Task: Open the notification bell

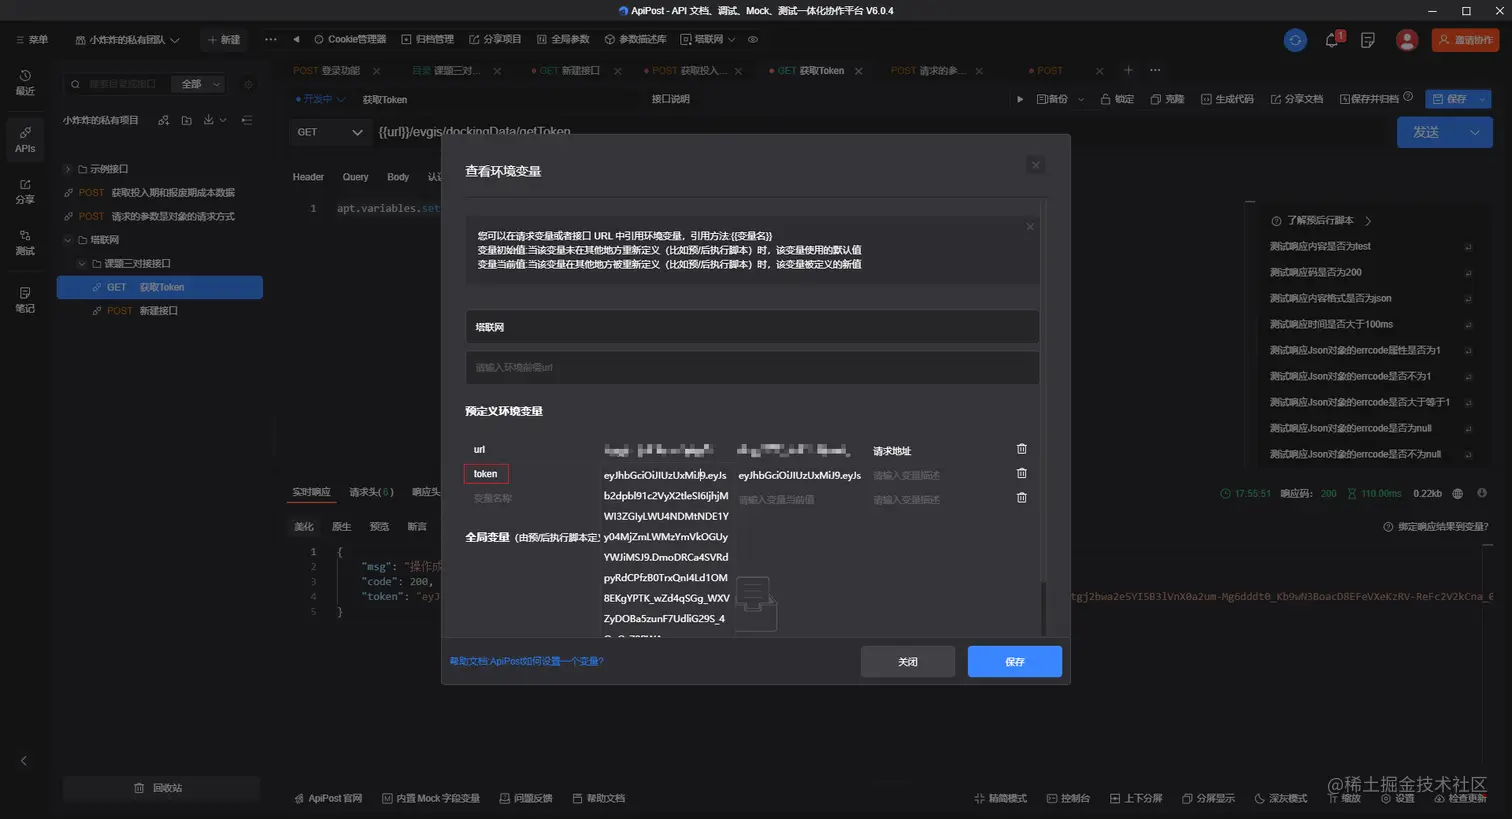Action: 1332,40
